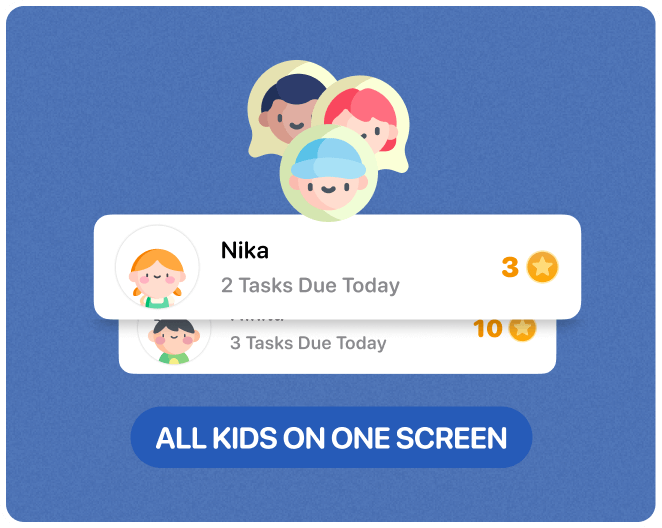
Task: Tap the gold star coin beside 10
Action: tap(522, 328)
